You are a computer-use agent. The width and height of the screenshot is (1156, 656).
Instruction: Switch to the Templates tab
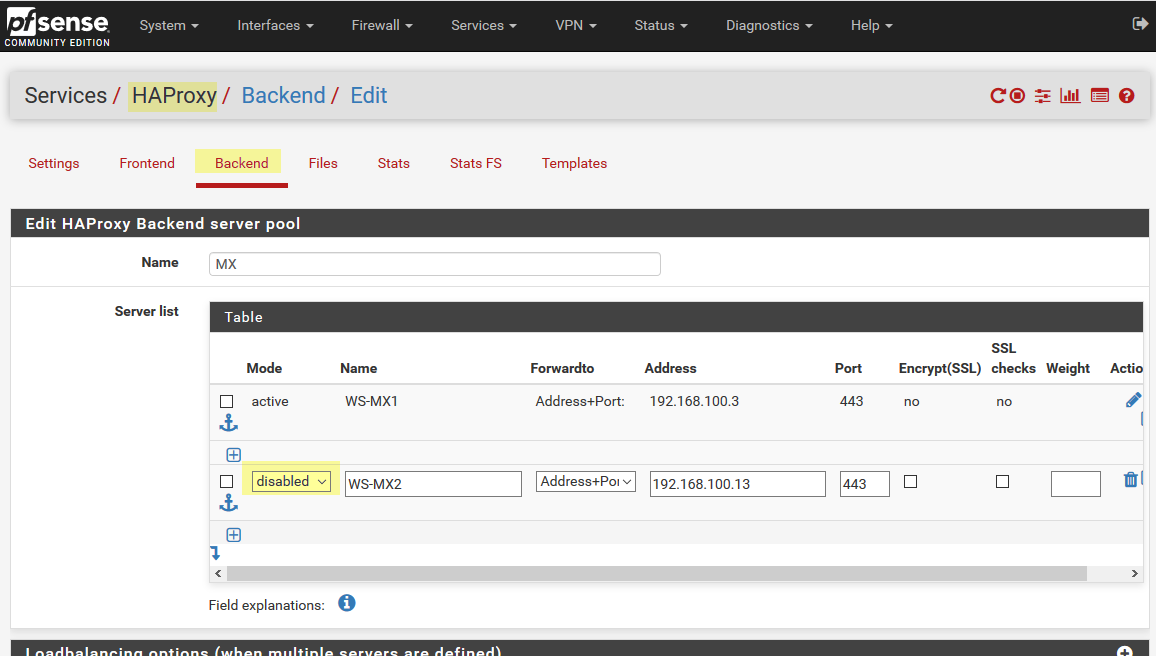click(574, 164)
